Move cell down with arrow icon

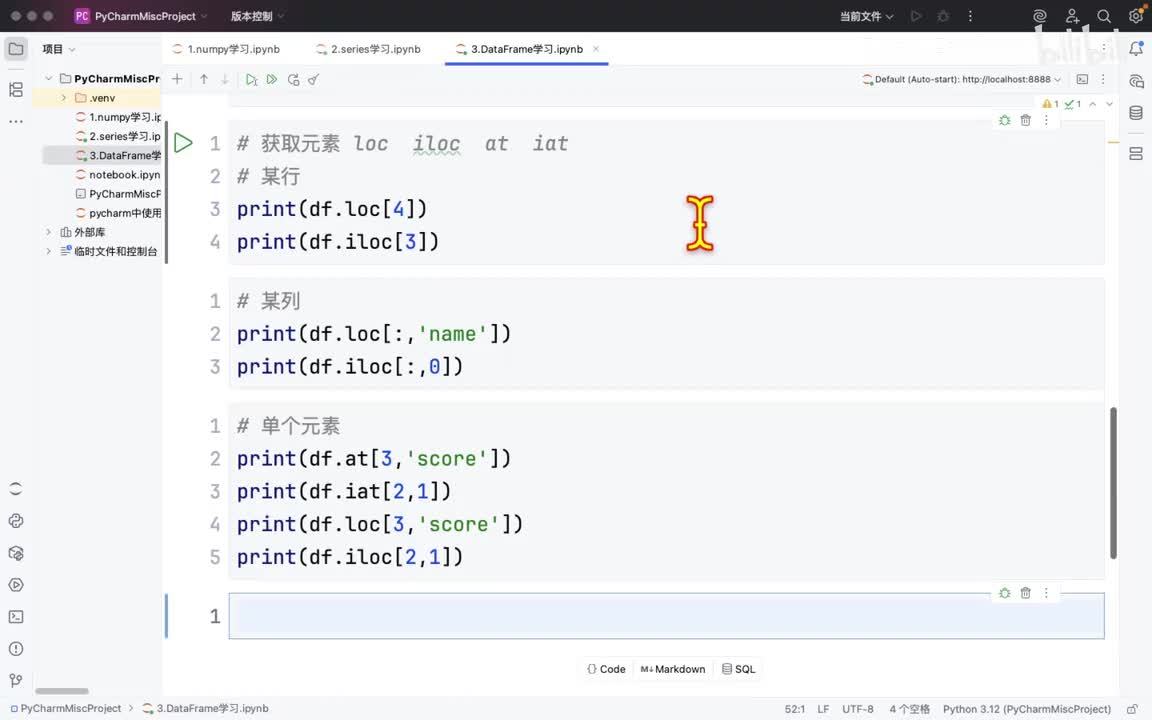pos(225,79)
